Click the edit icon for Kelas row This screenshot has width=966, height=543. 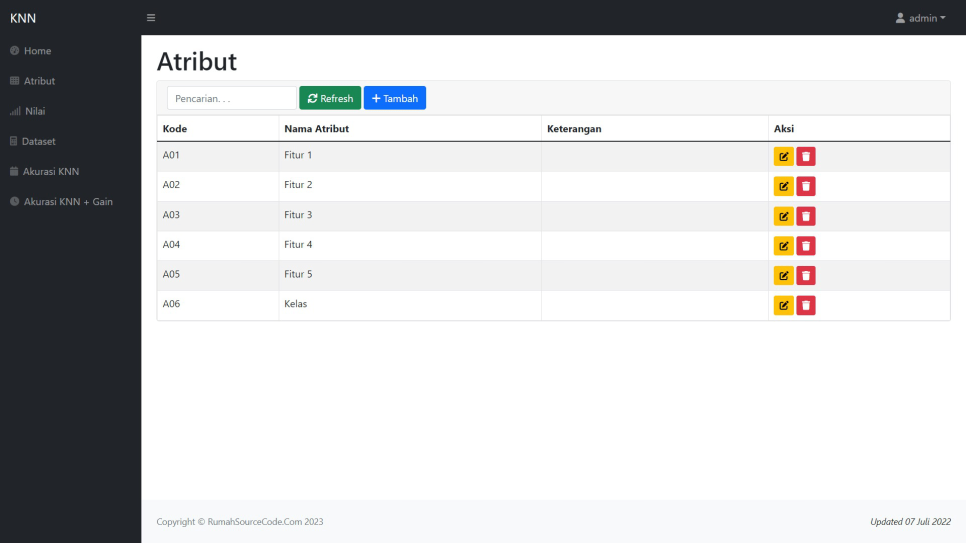[783, 306]
